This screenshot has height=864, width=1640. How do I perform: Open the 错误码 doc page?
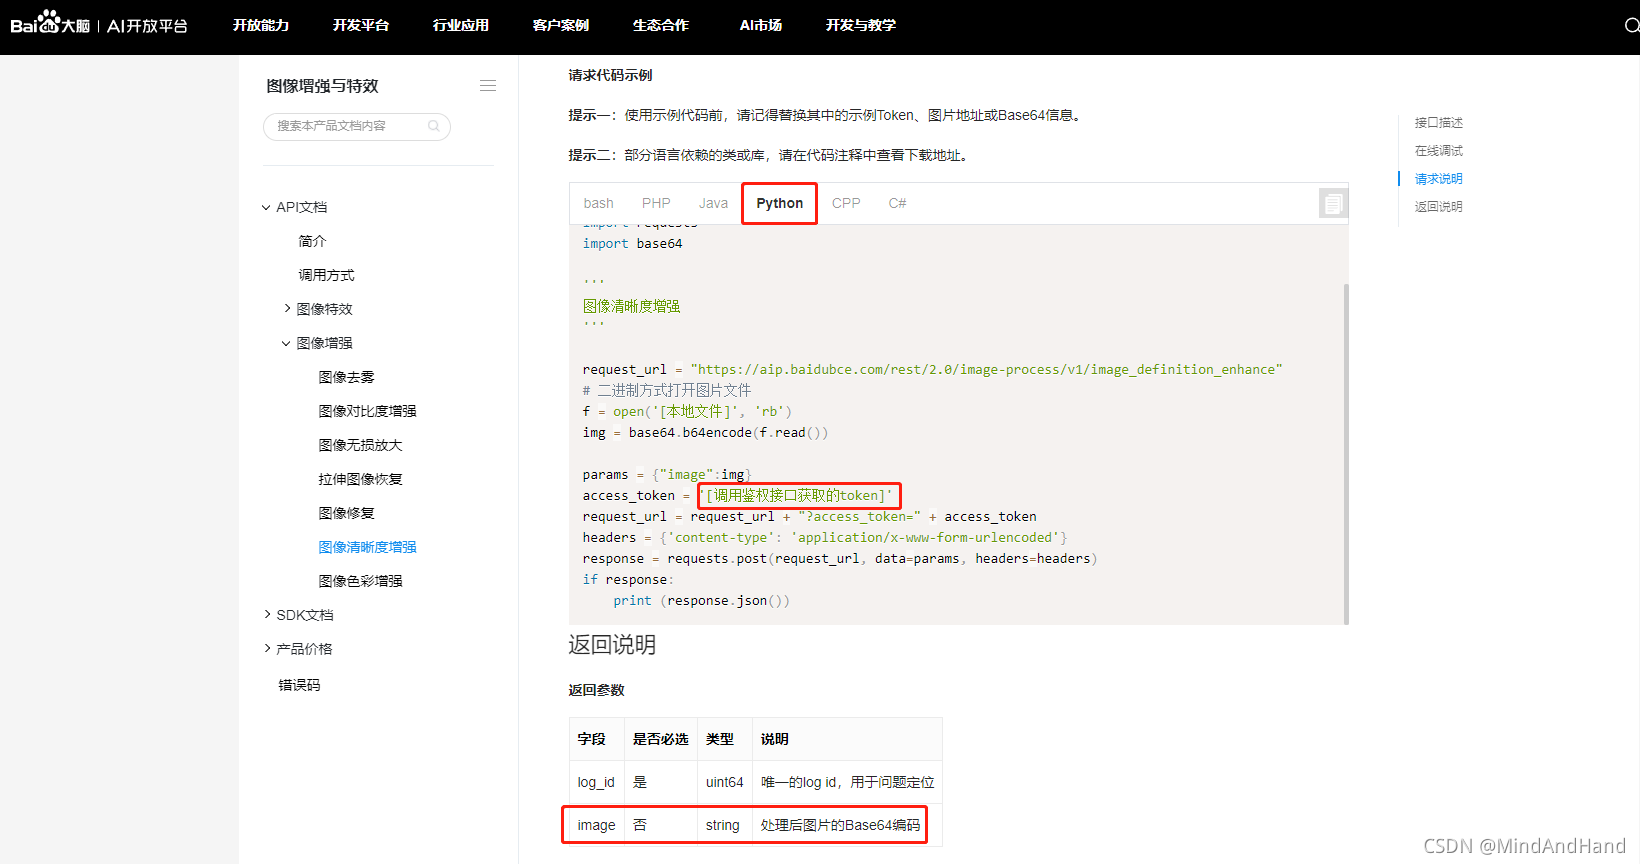coord(299,685)
